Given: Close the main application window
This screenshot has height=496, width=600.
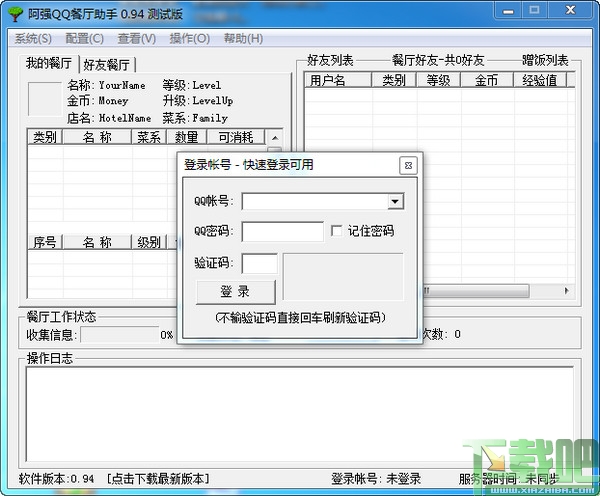Looking at the screenshot, I should [571, 10].
